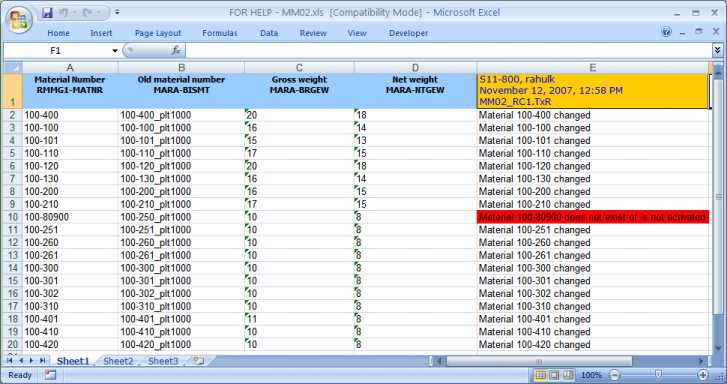727x384 pixels.
Task: Switch to the Sheet2 worksheet tab
Action: pyautogui.click(x=118, y=361)
